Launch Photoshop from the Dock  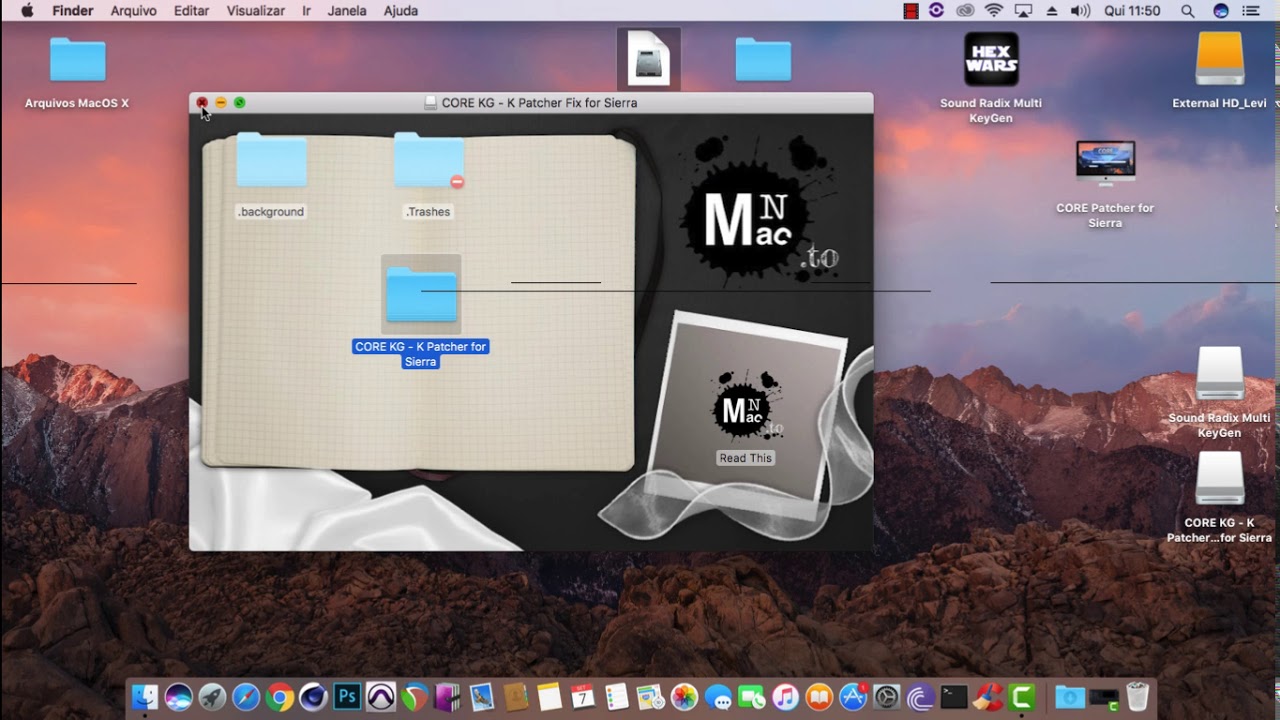[x=347, y=696]
